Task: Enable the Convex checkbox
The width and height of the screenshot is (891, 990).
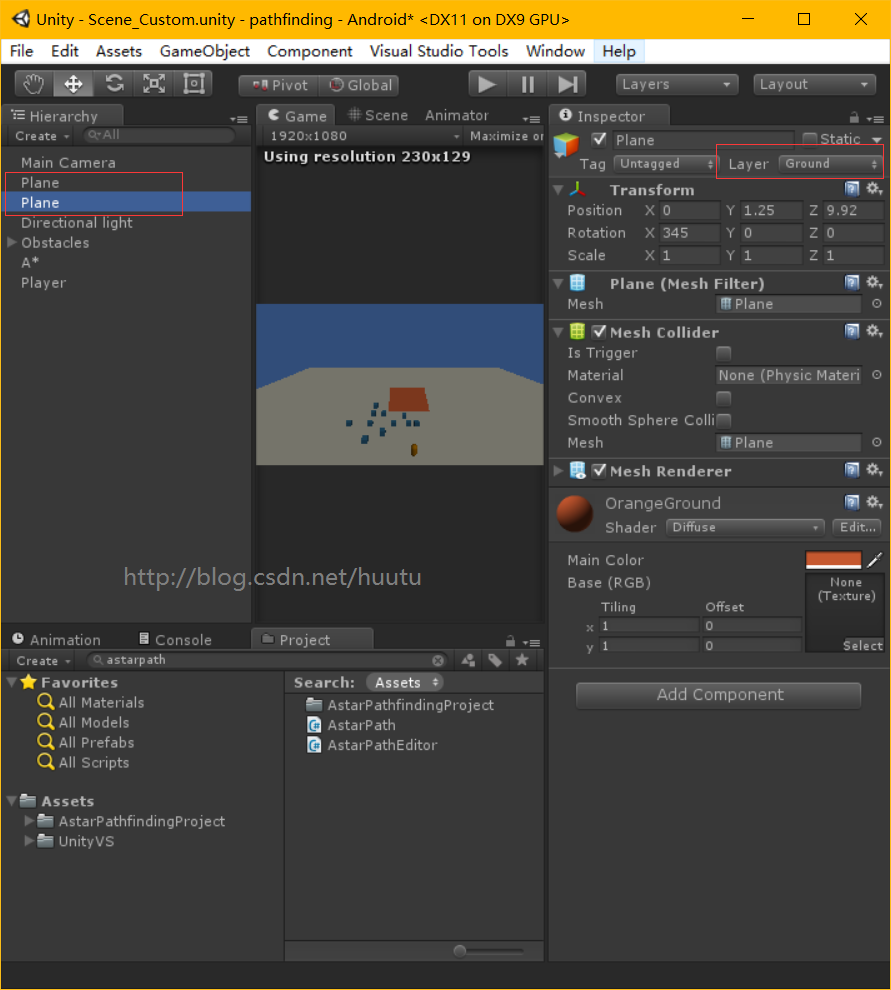Action: click(x=724, y=398)
